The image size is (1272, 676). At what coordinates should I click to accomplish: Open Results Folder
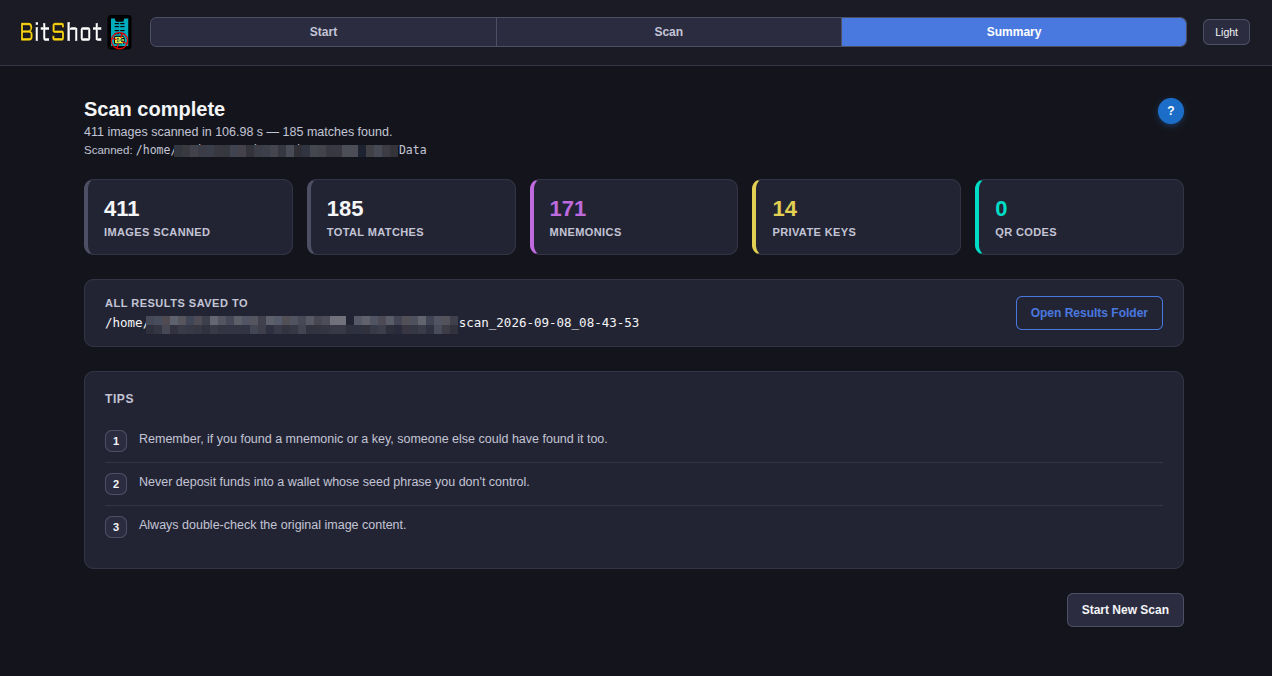[x=1089, y=313]
